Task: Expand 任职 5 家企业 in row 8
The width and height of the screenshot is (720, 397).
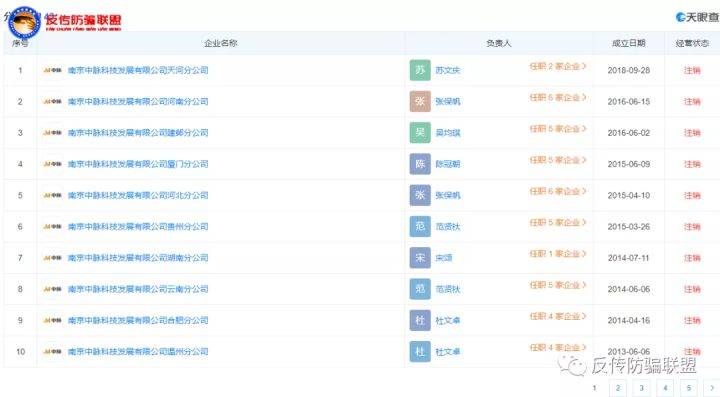Action: pyautogui.click(x=558, y=285)
